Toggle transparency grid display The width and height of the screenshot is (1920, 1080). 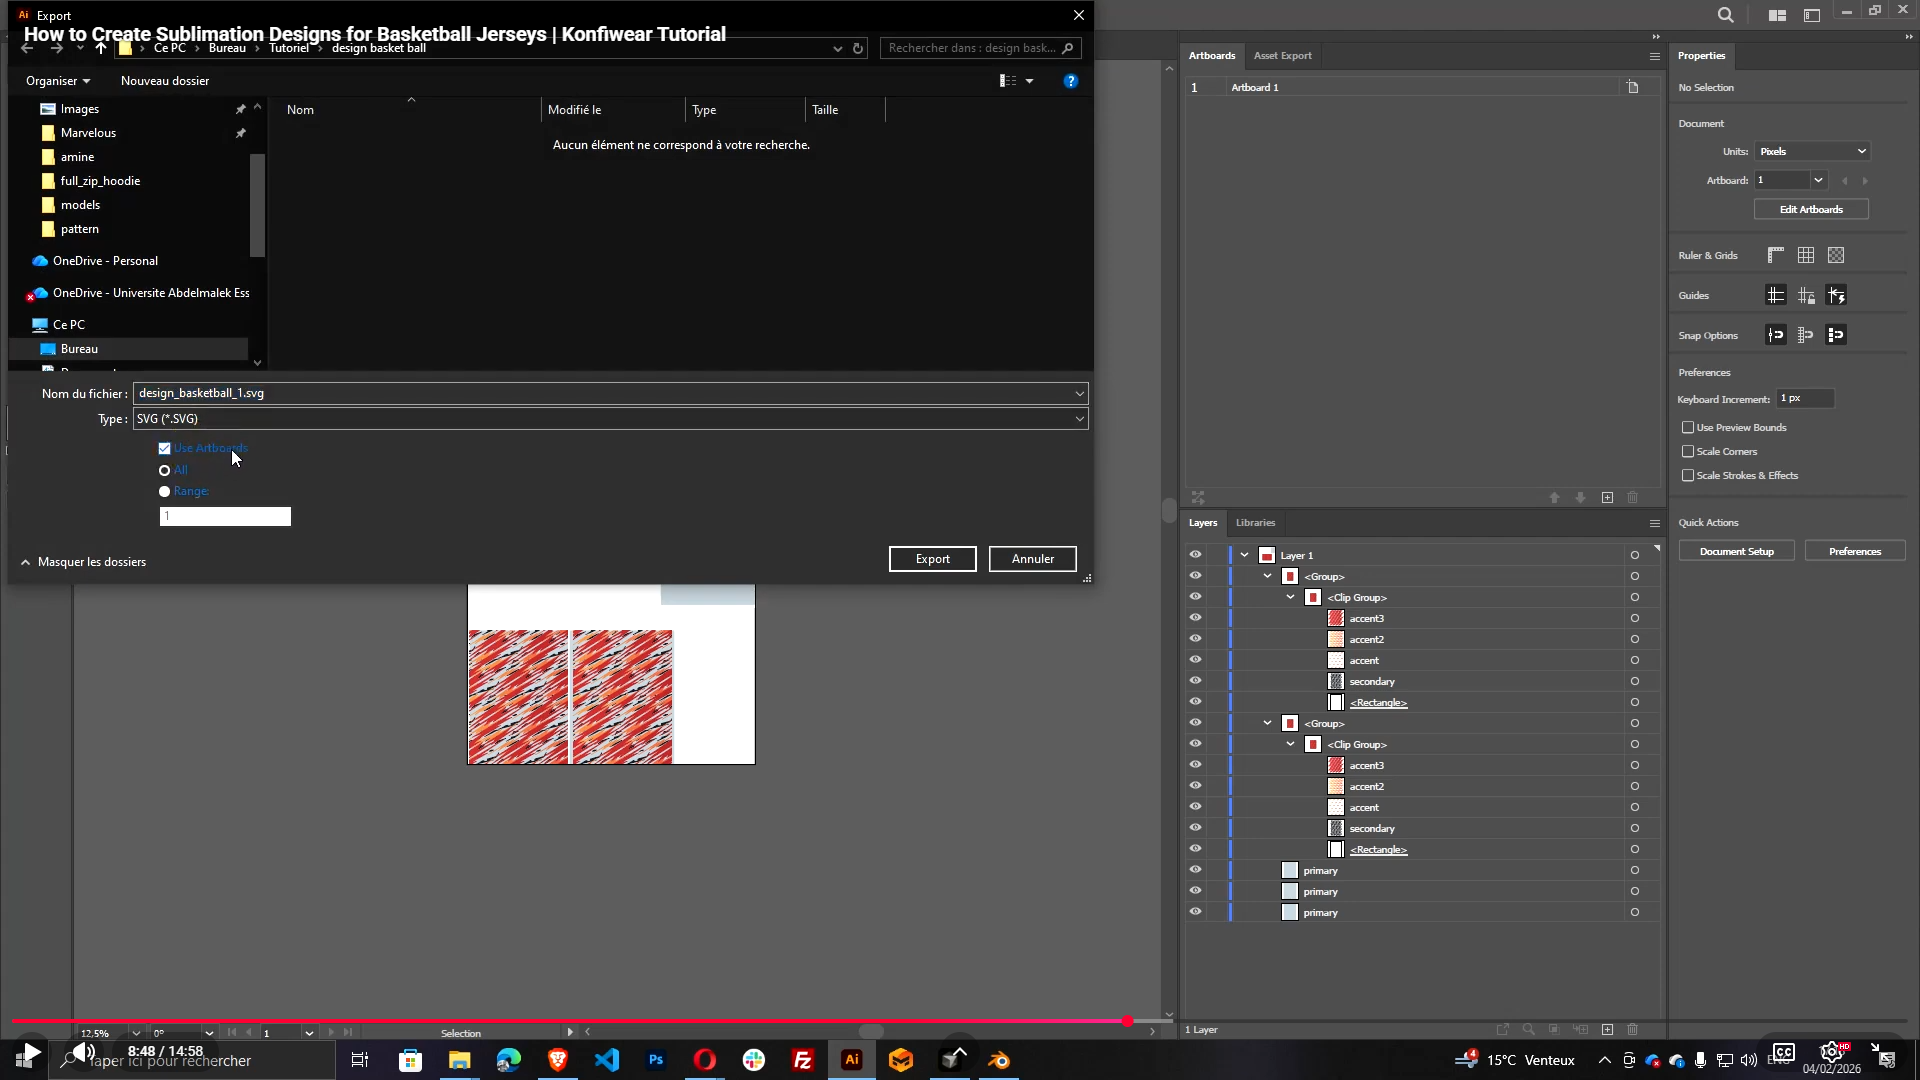tap(1836, 255)
